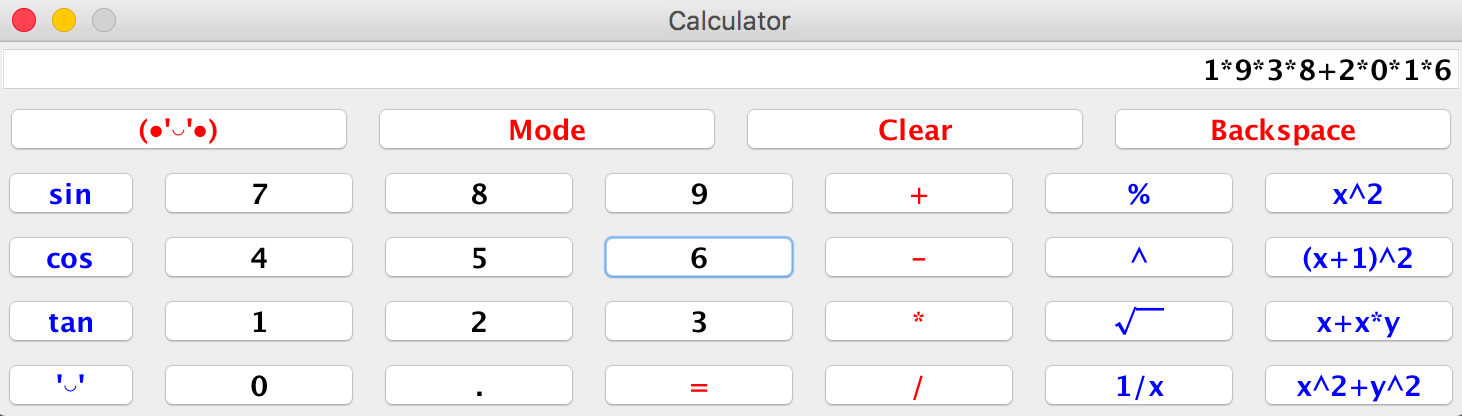Click the square root symbol button
This screenshot has width=1462, height=416.
tap(1139, 322)
